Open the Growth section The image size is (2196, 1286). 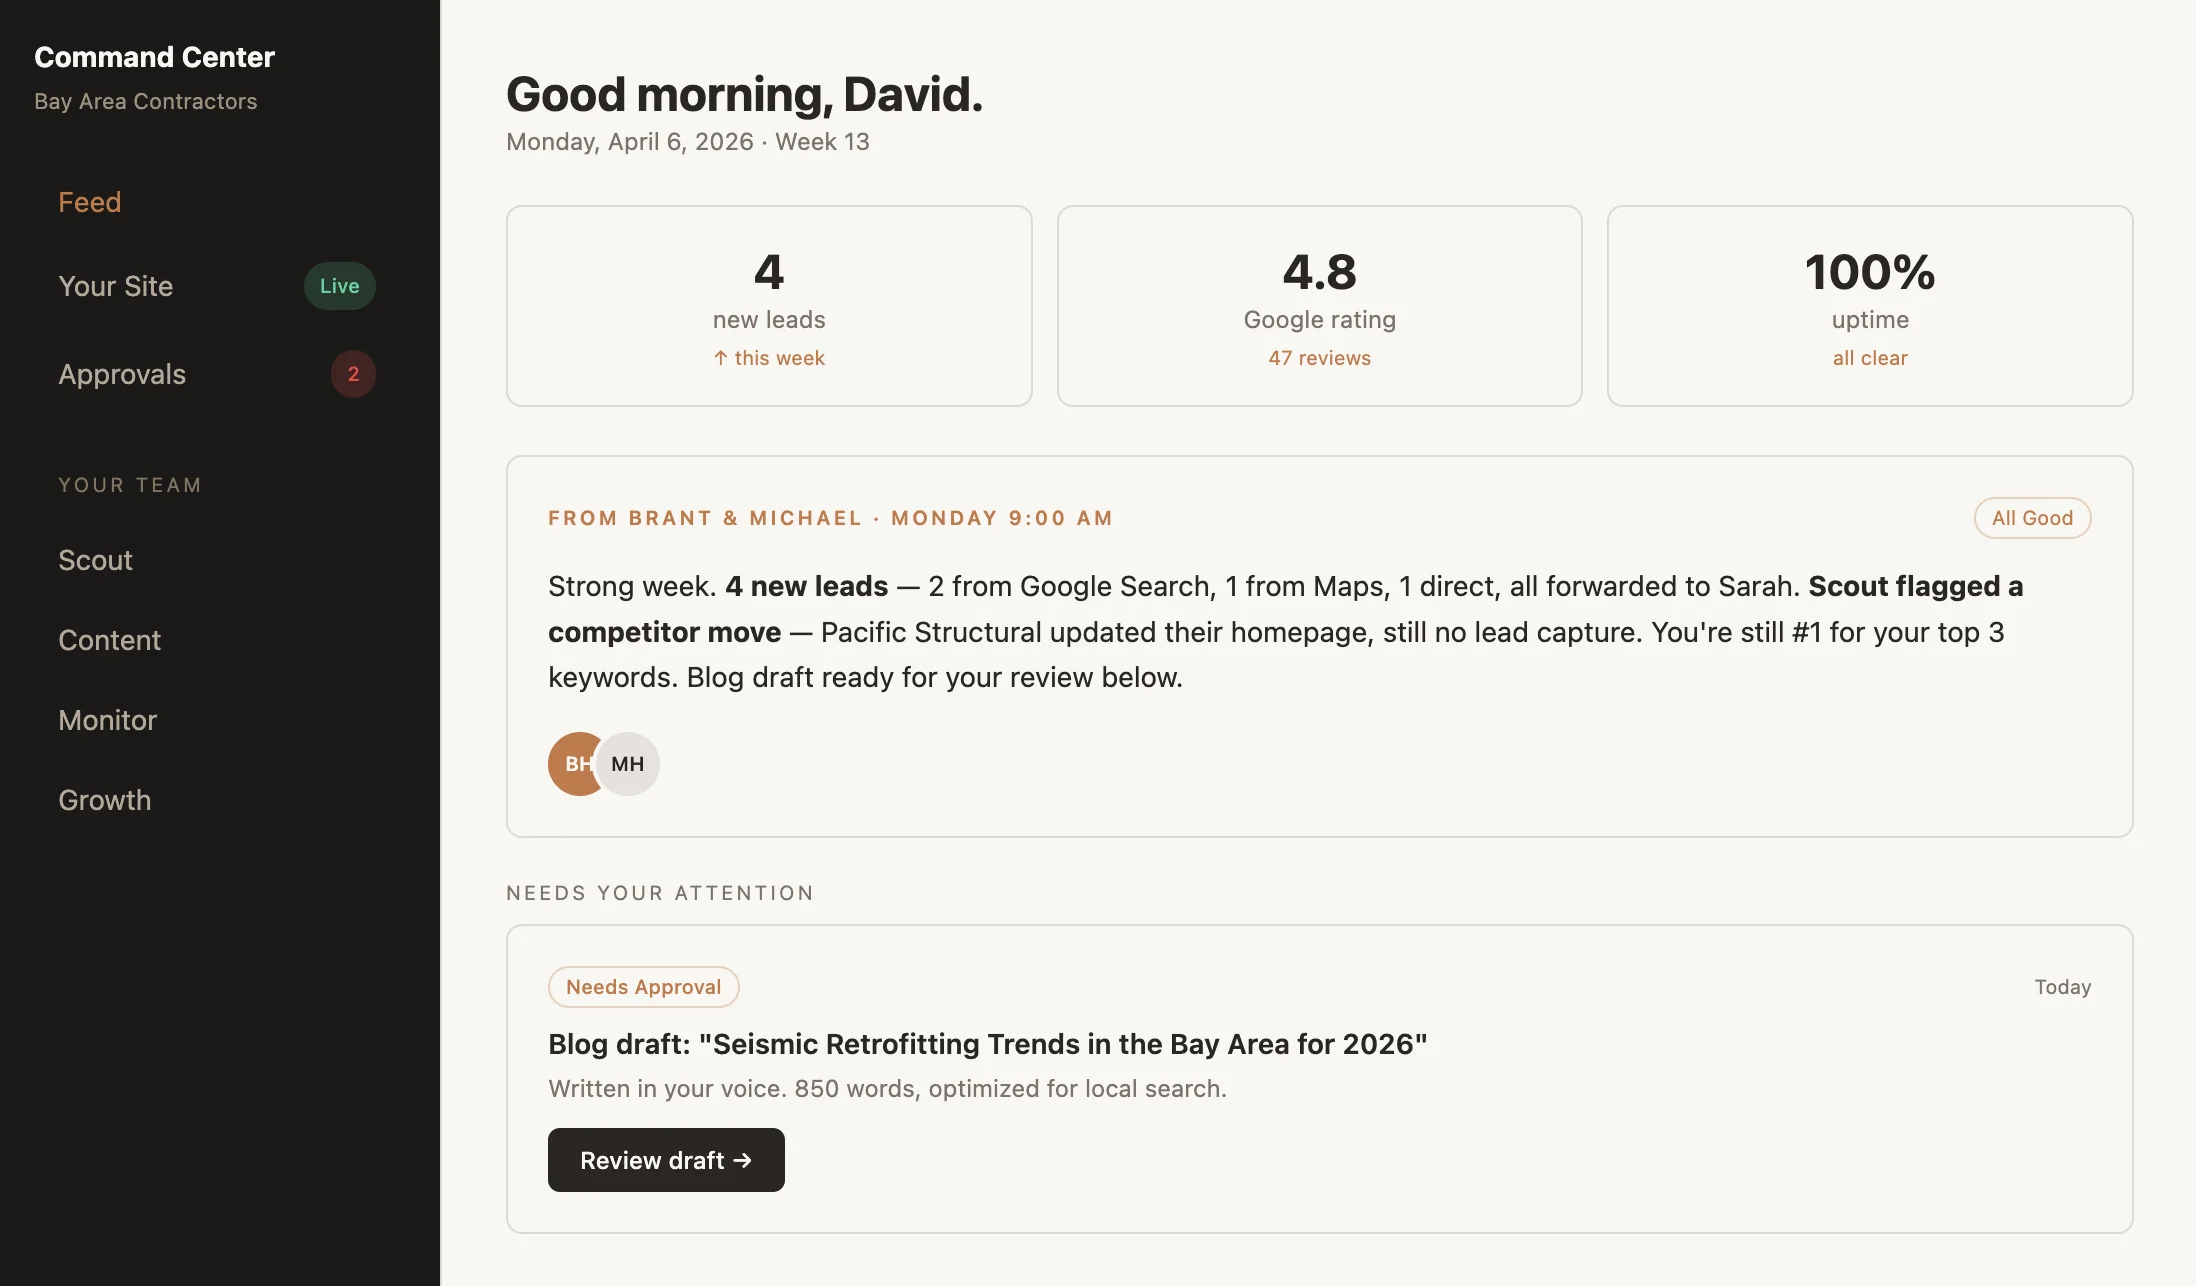tap(104, 800)
